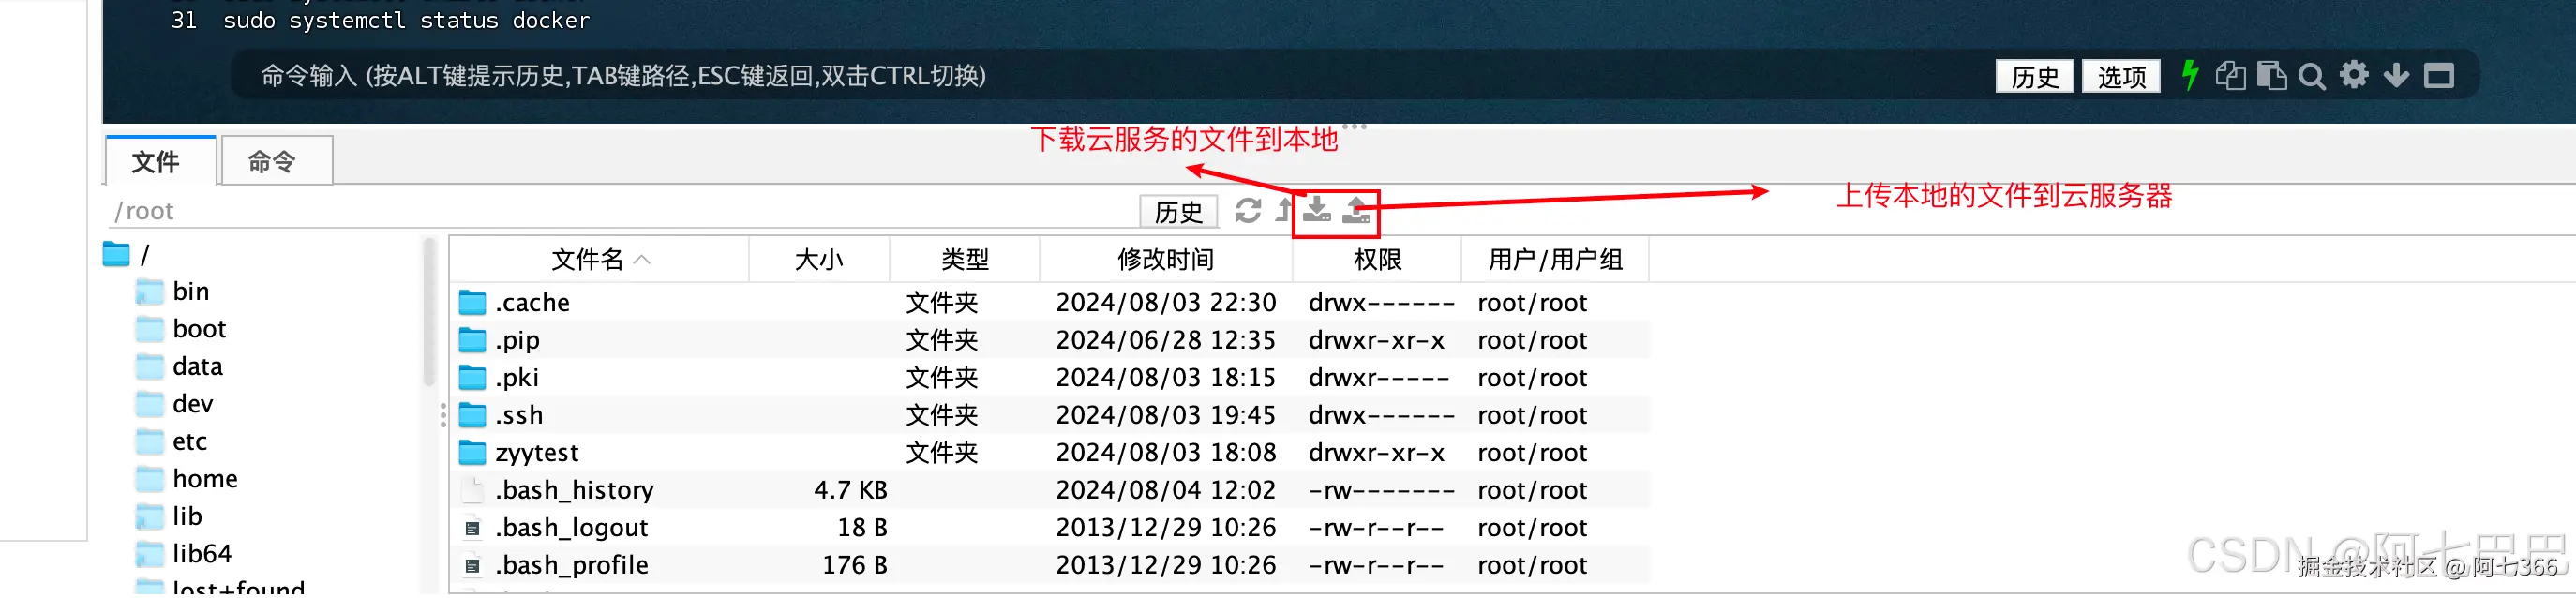Click the download file icon
Image resolution: width=2576 pixels, height=598 pixels.
point(1317,210)
